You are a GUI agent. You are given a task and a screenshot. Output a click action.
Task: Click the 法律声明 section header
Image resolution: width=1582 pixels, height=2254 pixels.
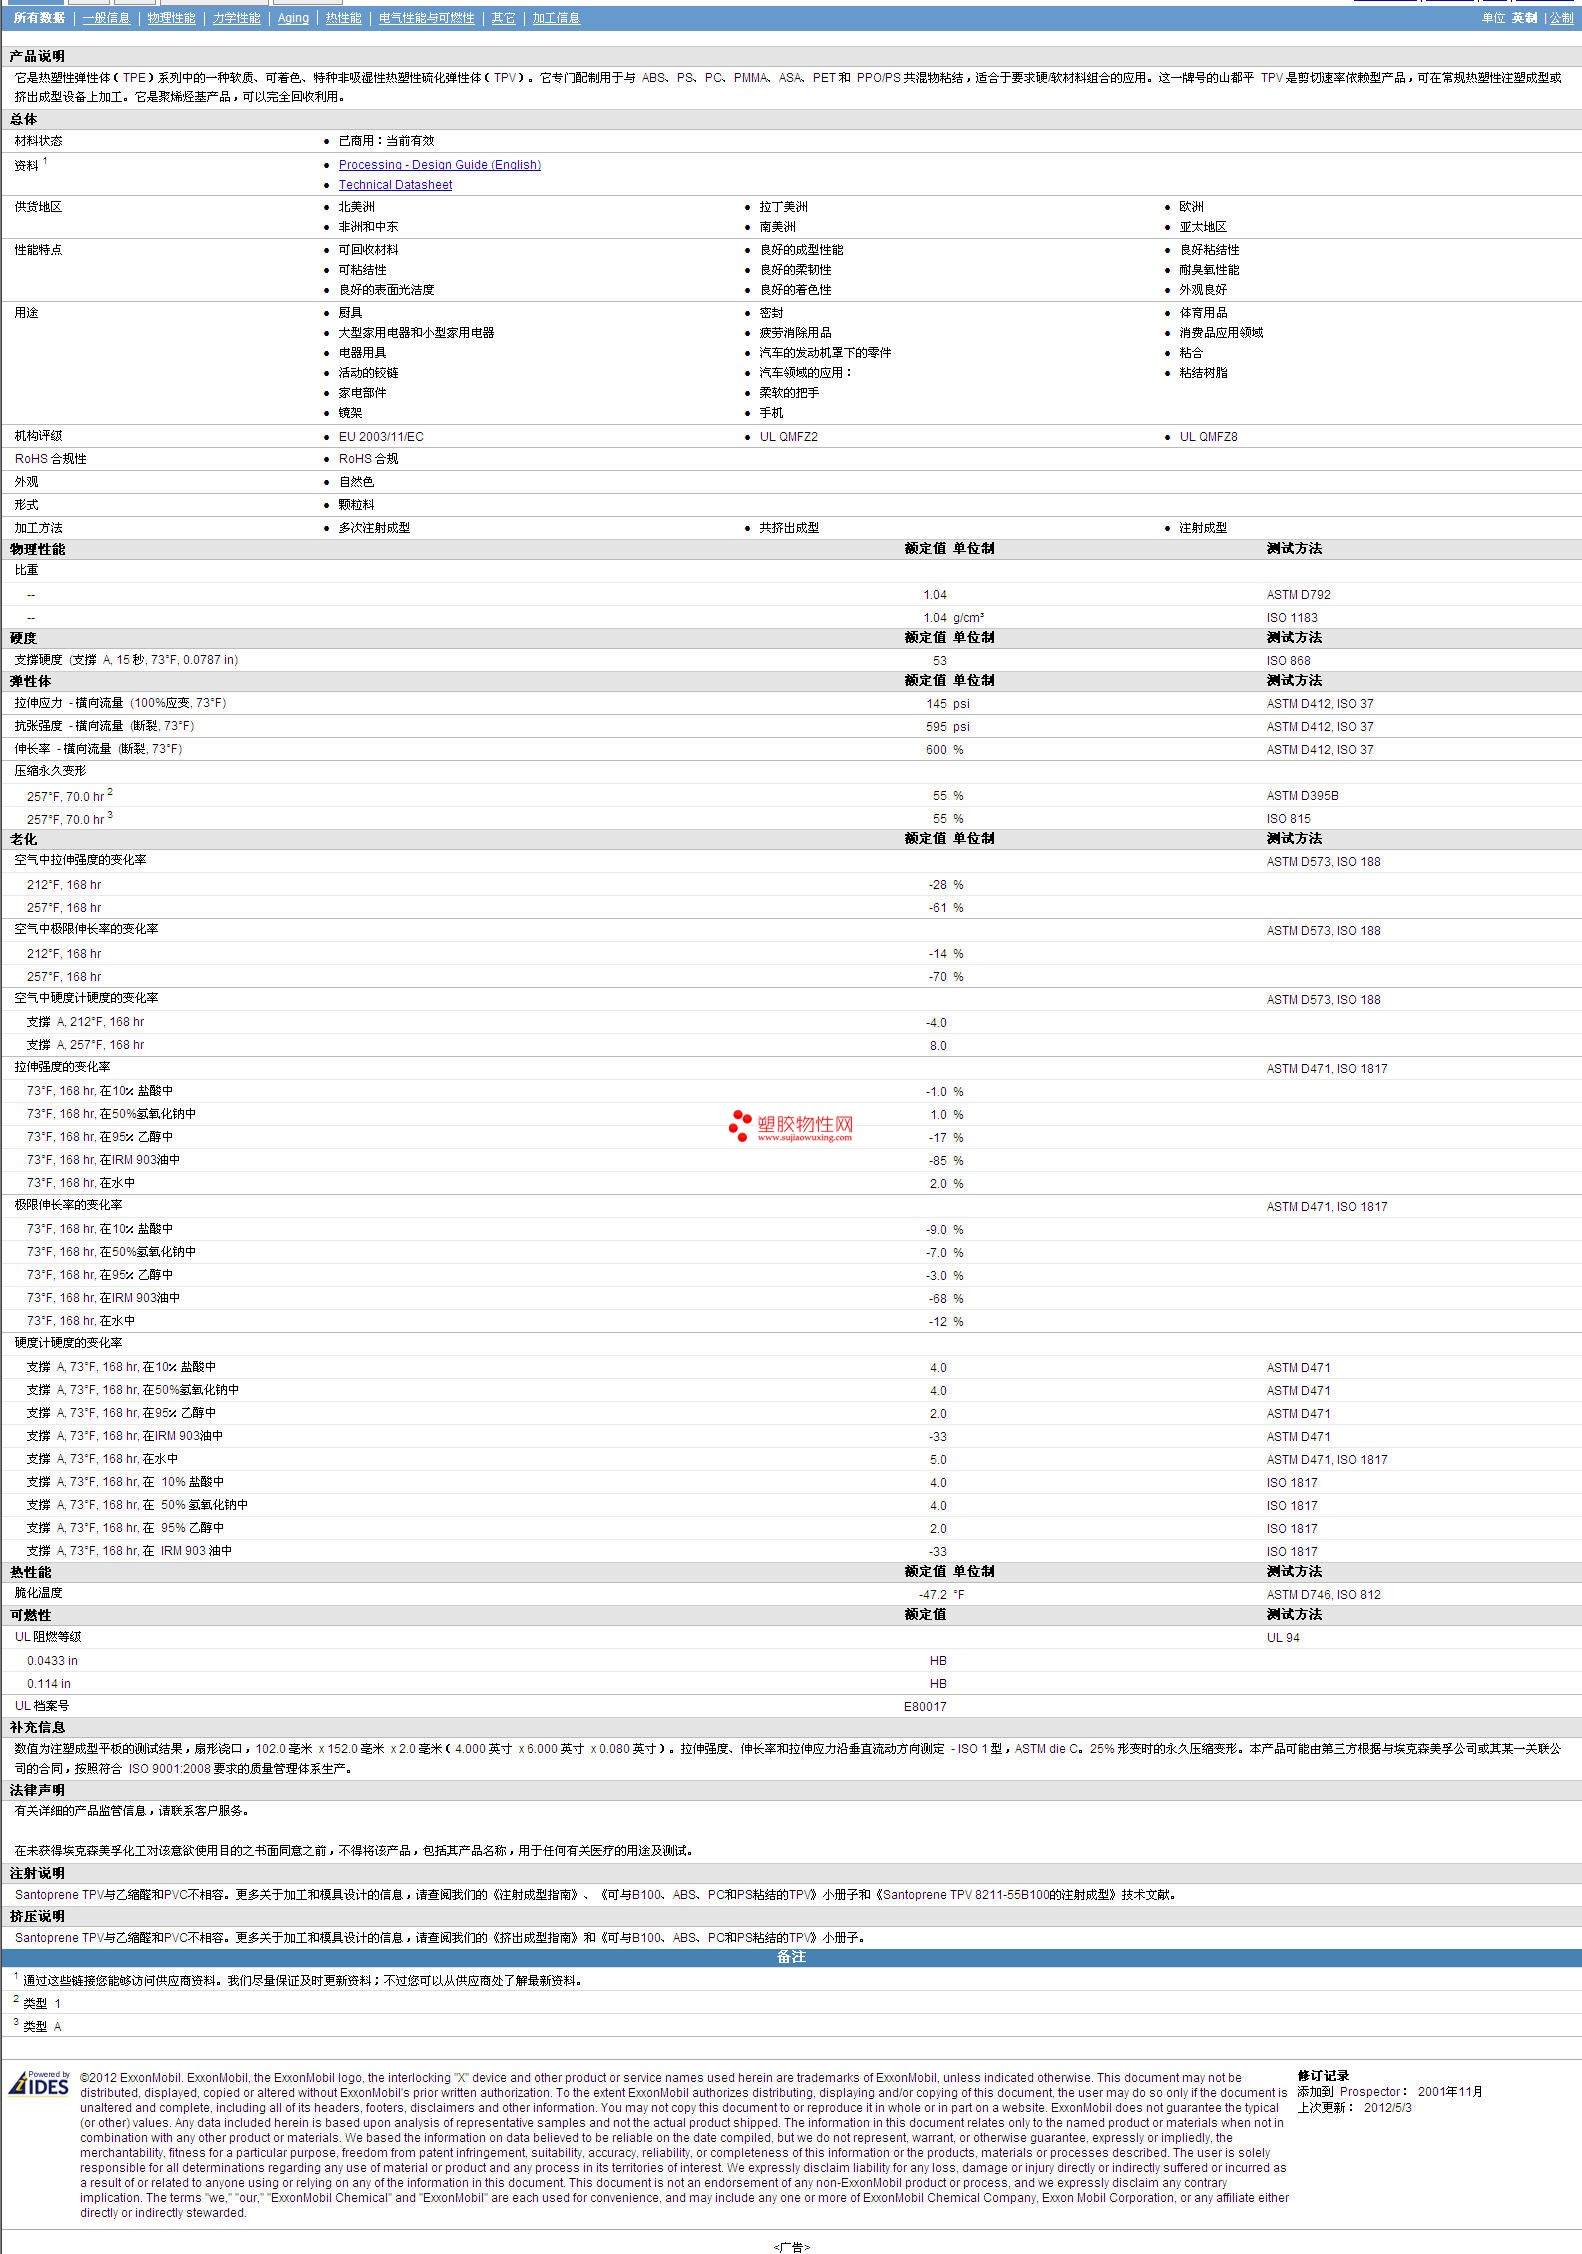pyautogui.click(x=37, y=1790)
